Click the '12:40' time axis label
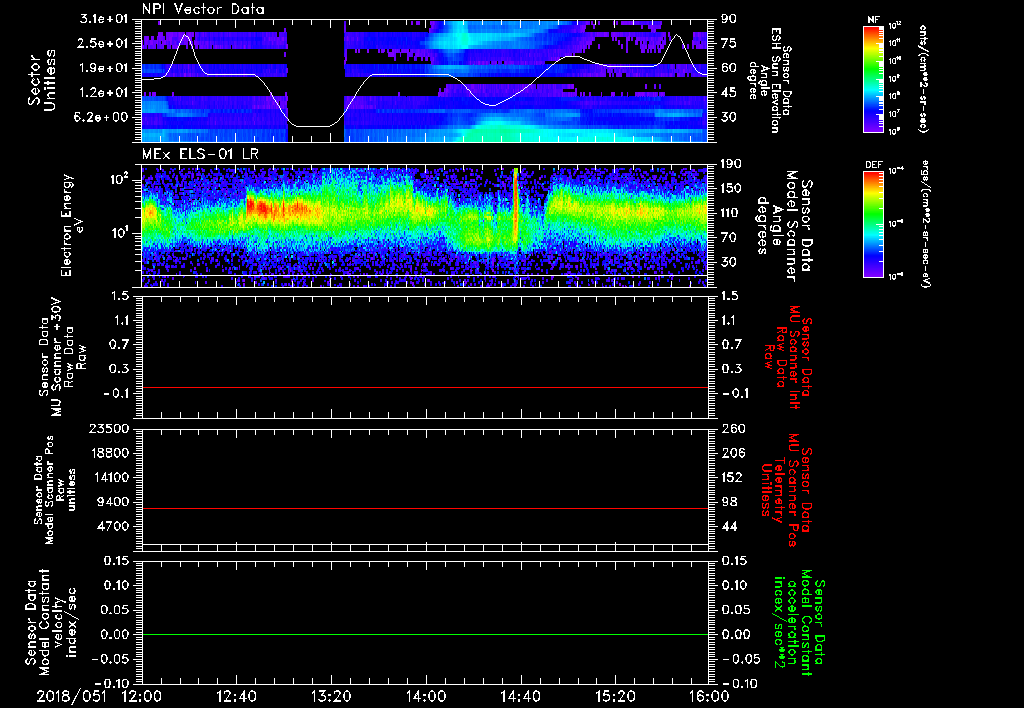Image resolution: width=1024 pixels, height=708 pixels. pos(236,697)
